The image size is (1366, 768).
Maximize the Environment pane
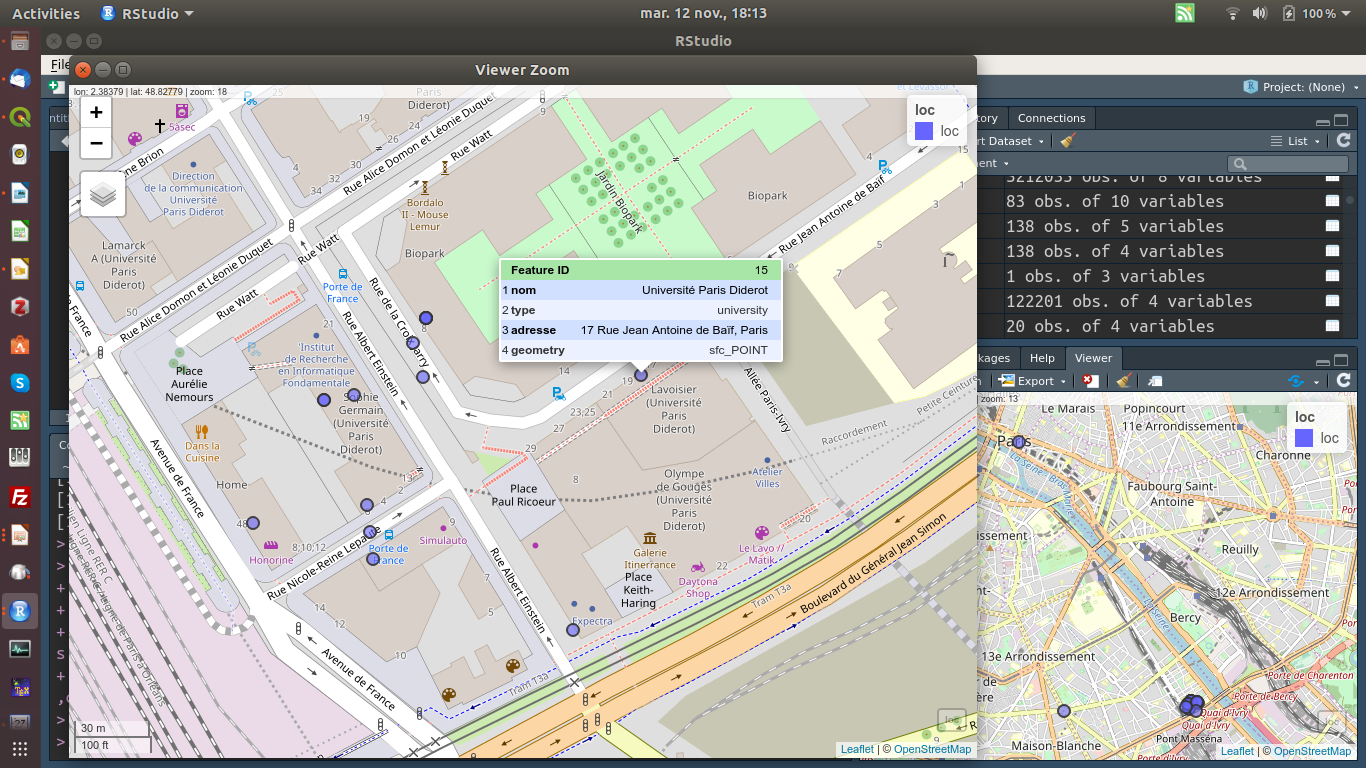point(1342,118)
